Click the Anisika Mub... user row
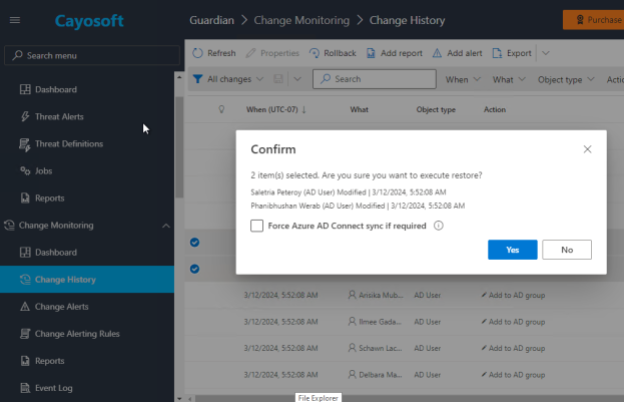 pos(404,295)
